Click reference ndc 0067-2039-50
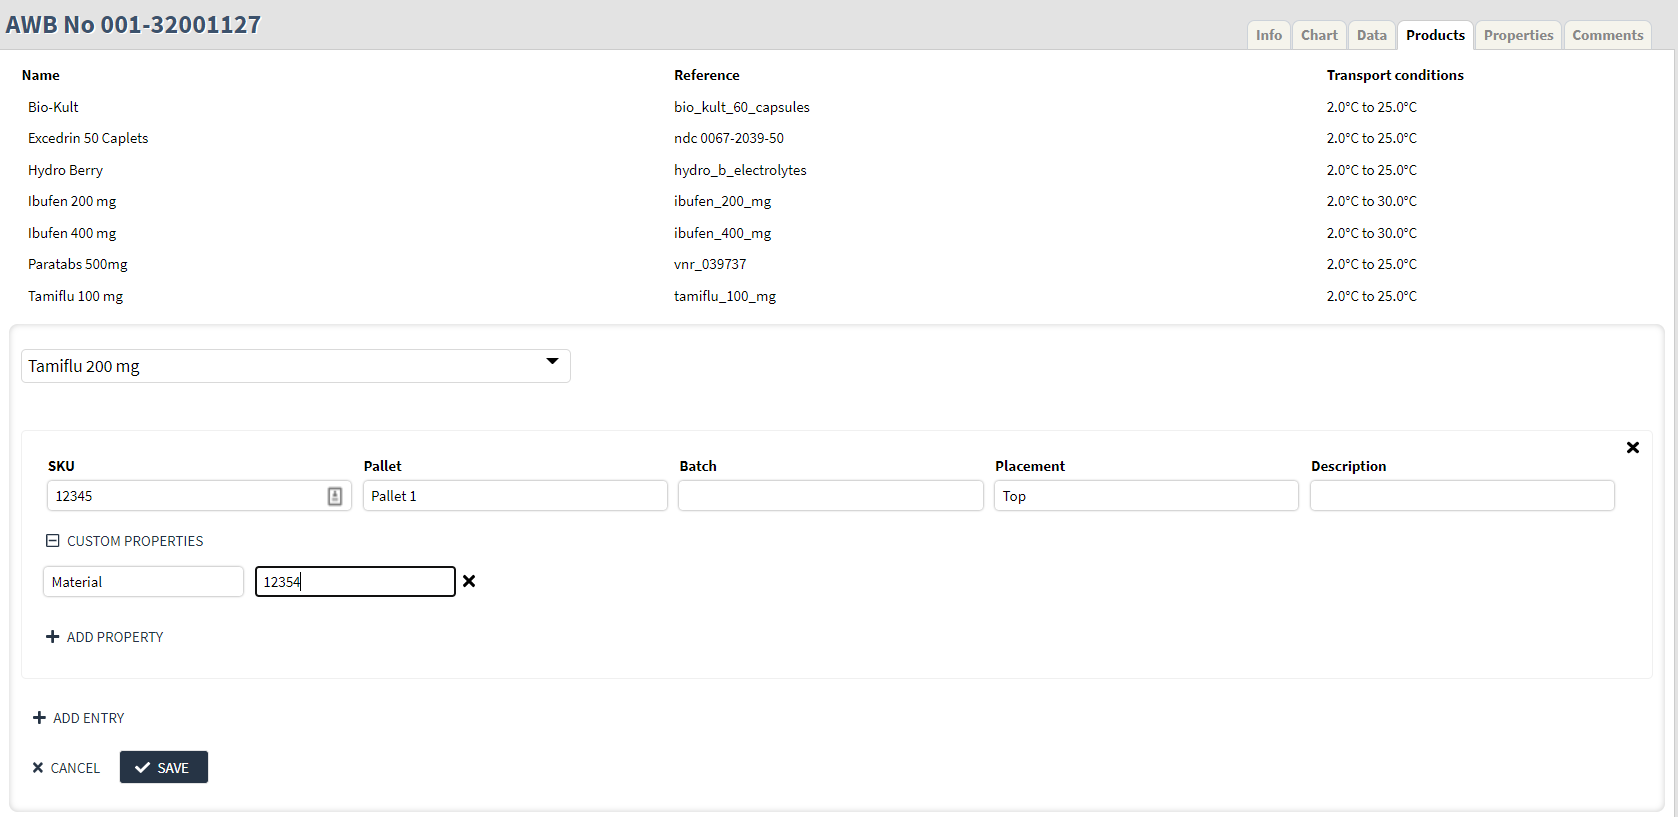The width and height of the screenshot is (1678, 817). [729, 138]
